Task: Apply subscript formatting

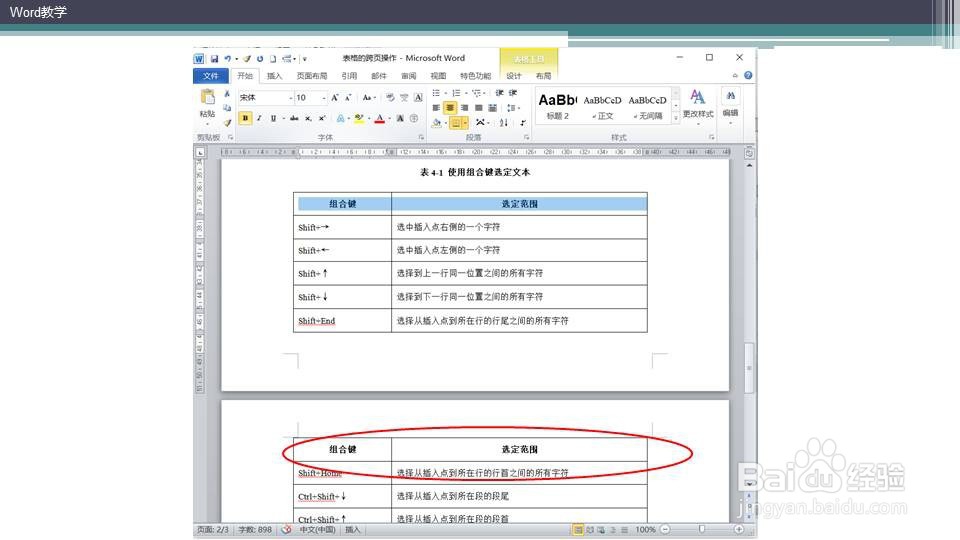Action: [x=308, y=118]
